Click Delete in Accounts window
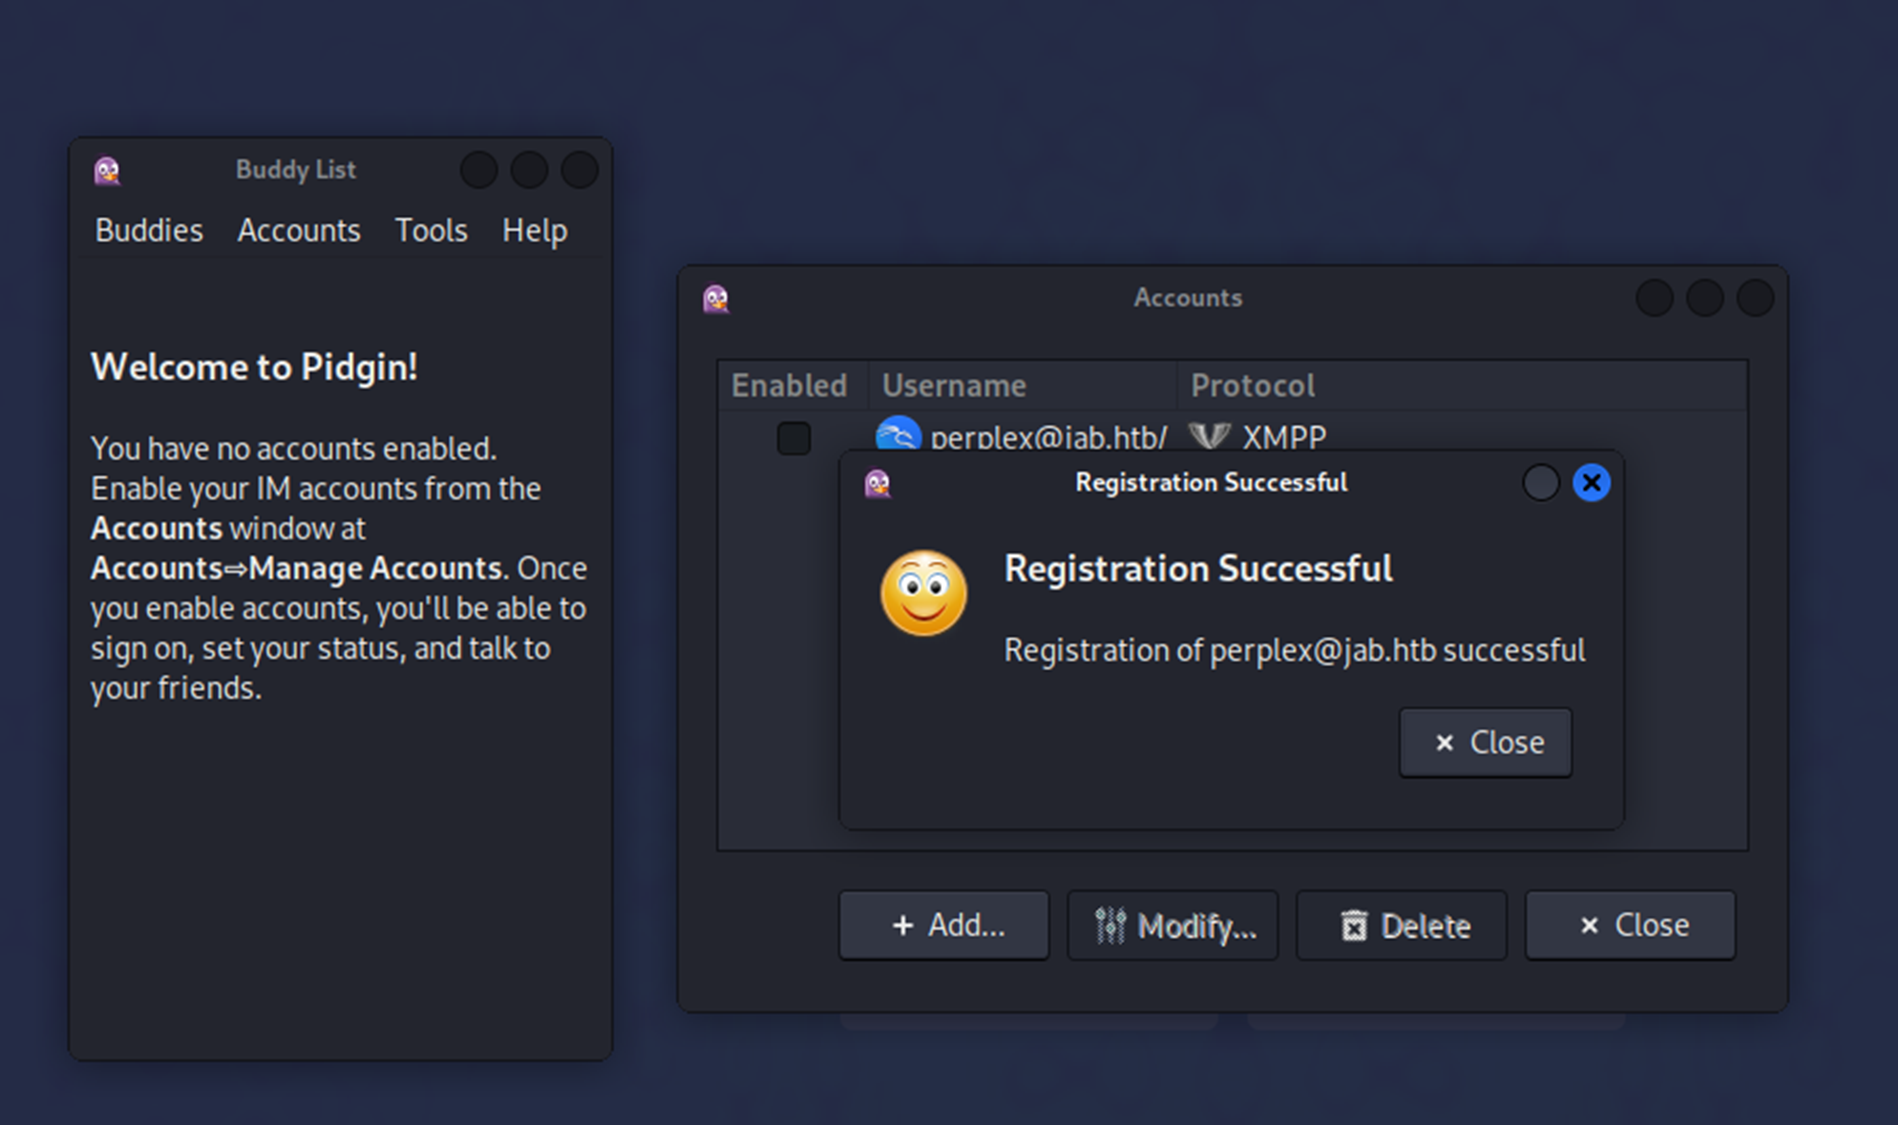The image size is (1898, 1125). coord(1402,925)
